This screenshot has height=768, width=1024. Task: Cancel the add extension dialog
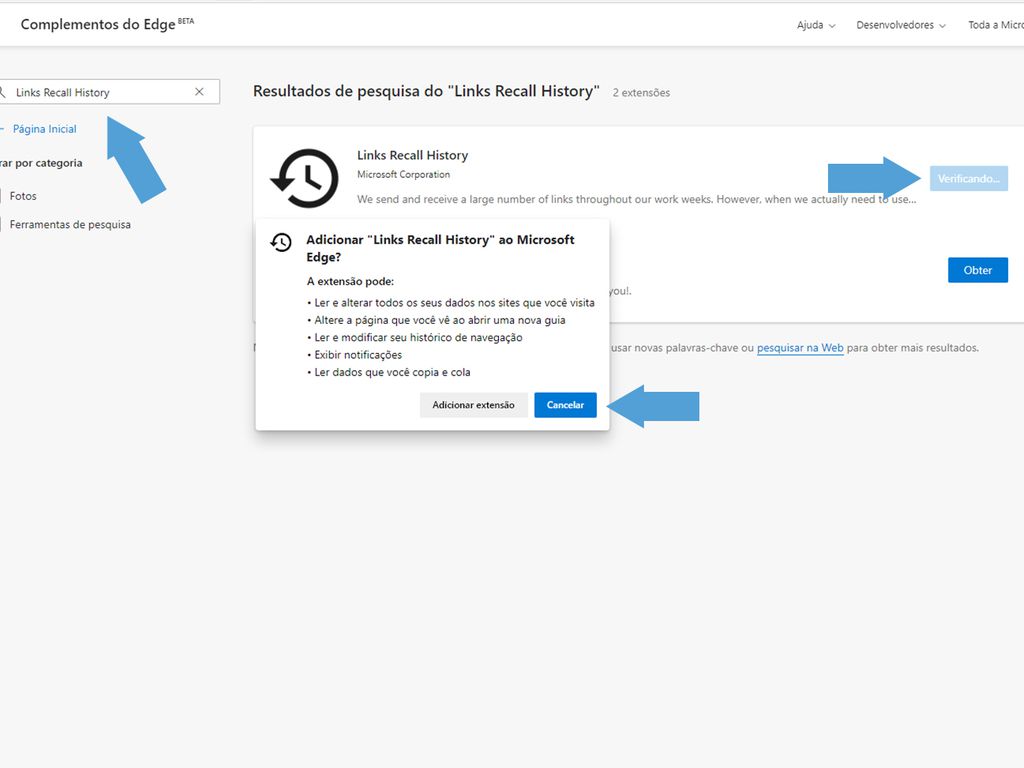pyautogui.click(x=565, y=405)
